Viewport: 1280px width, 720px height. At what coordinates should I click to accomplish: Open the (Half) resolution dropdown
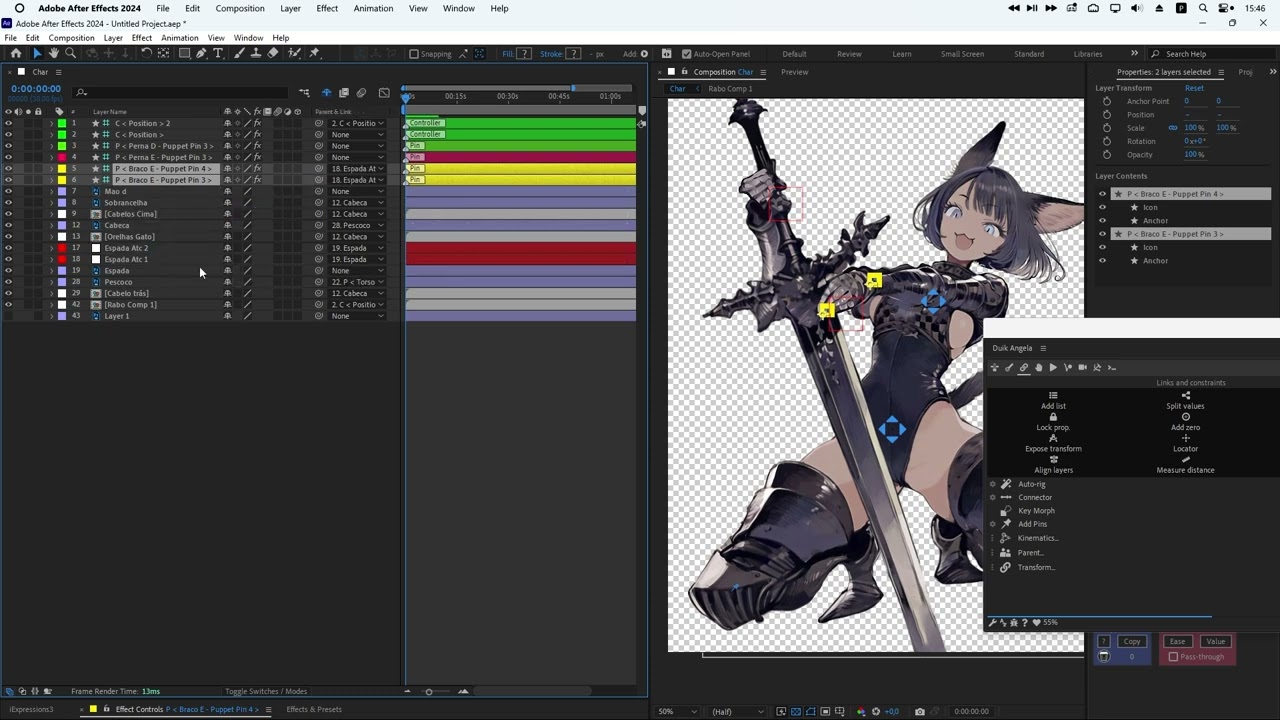click(x=737, y=711)
